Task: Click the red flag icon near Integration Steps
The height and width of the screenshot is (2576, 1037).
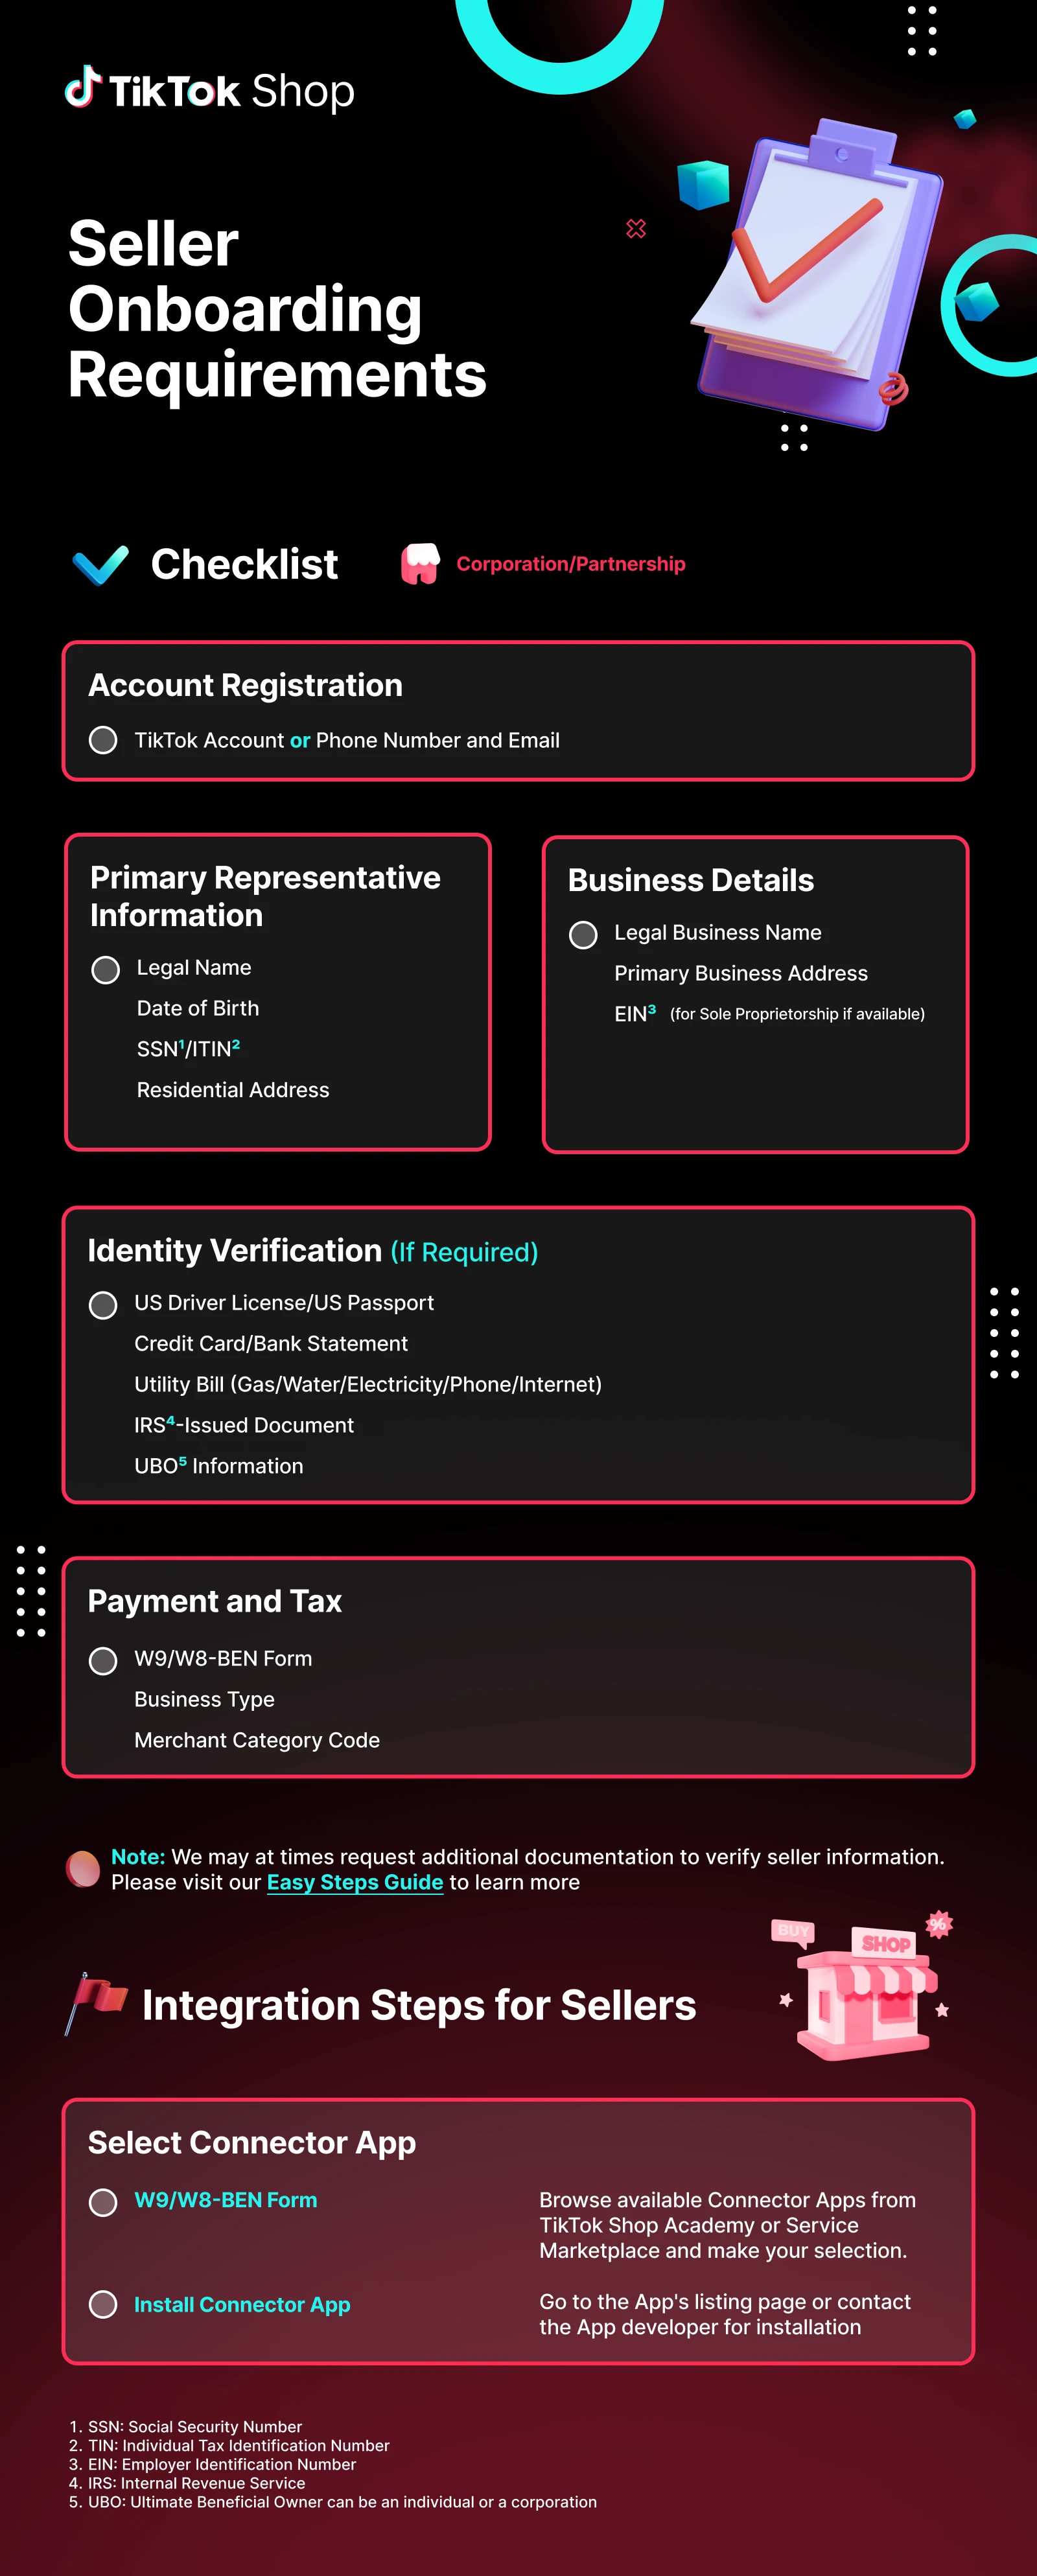Action: coord(96,2003)
